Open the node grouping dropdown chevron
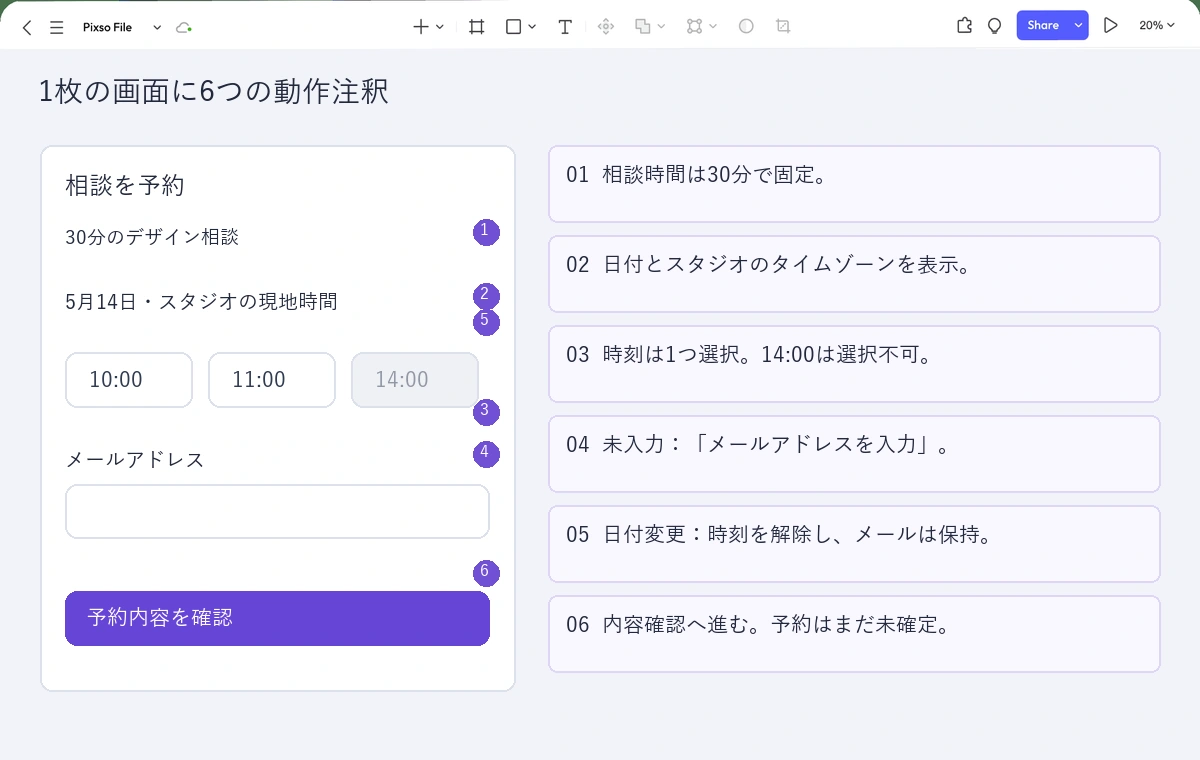The height and width of the screenshot is (760, 1200). (x=713, y=27)
